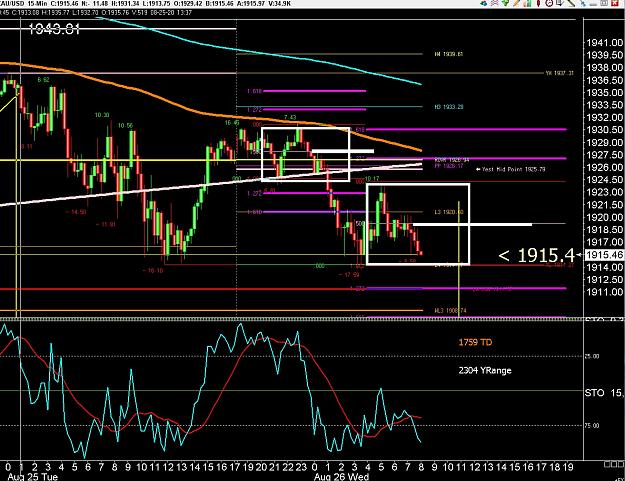The width and height of the screenshot is (625, 481).
Task: Click the crossed-lines crosshair toolbar icon
Action: pos(495,3)
